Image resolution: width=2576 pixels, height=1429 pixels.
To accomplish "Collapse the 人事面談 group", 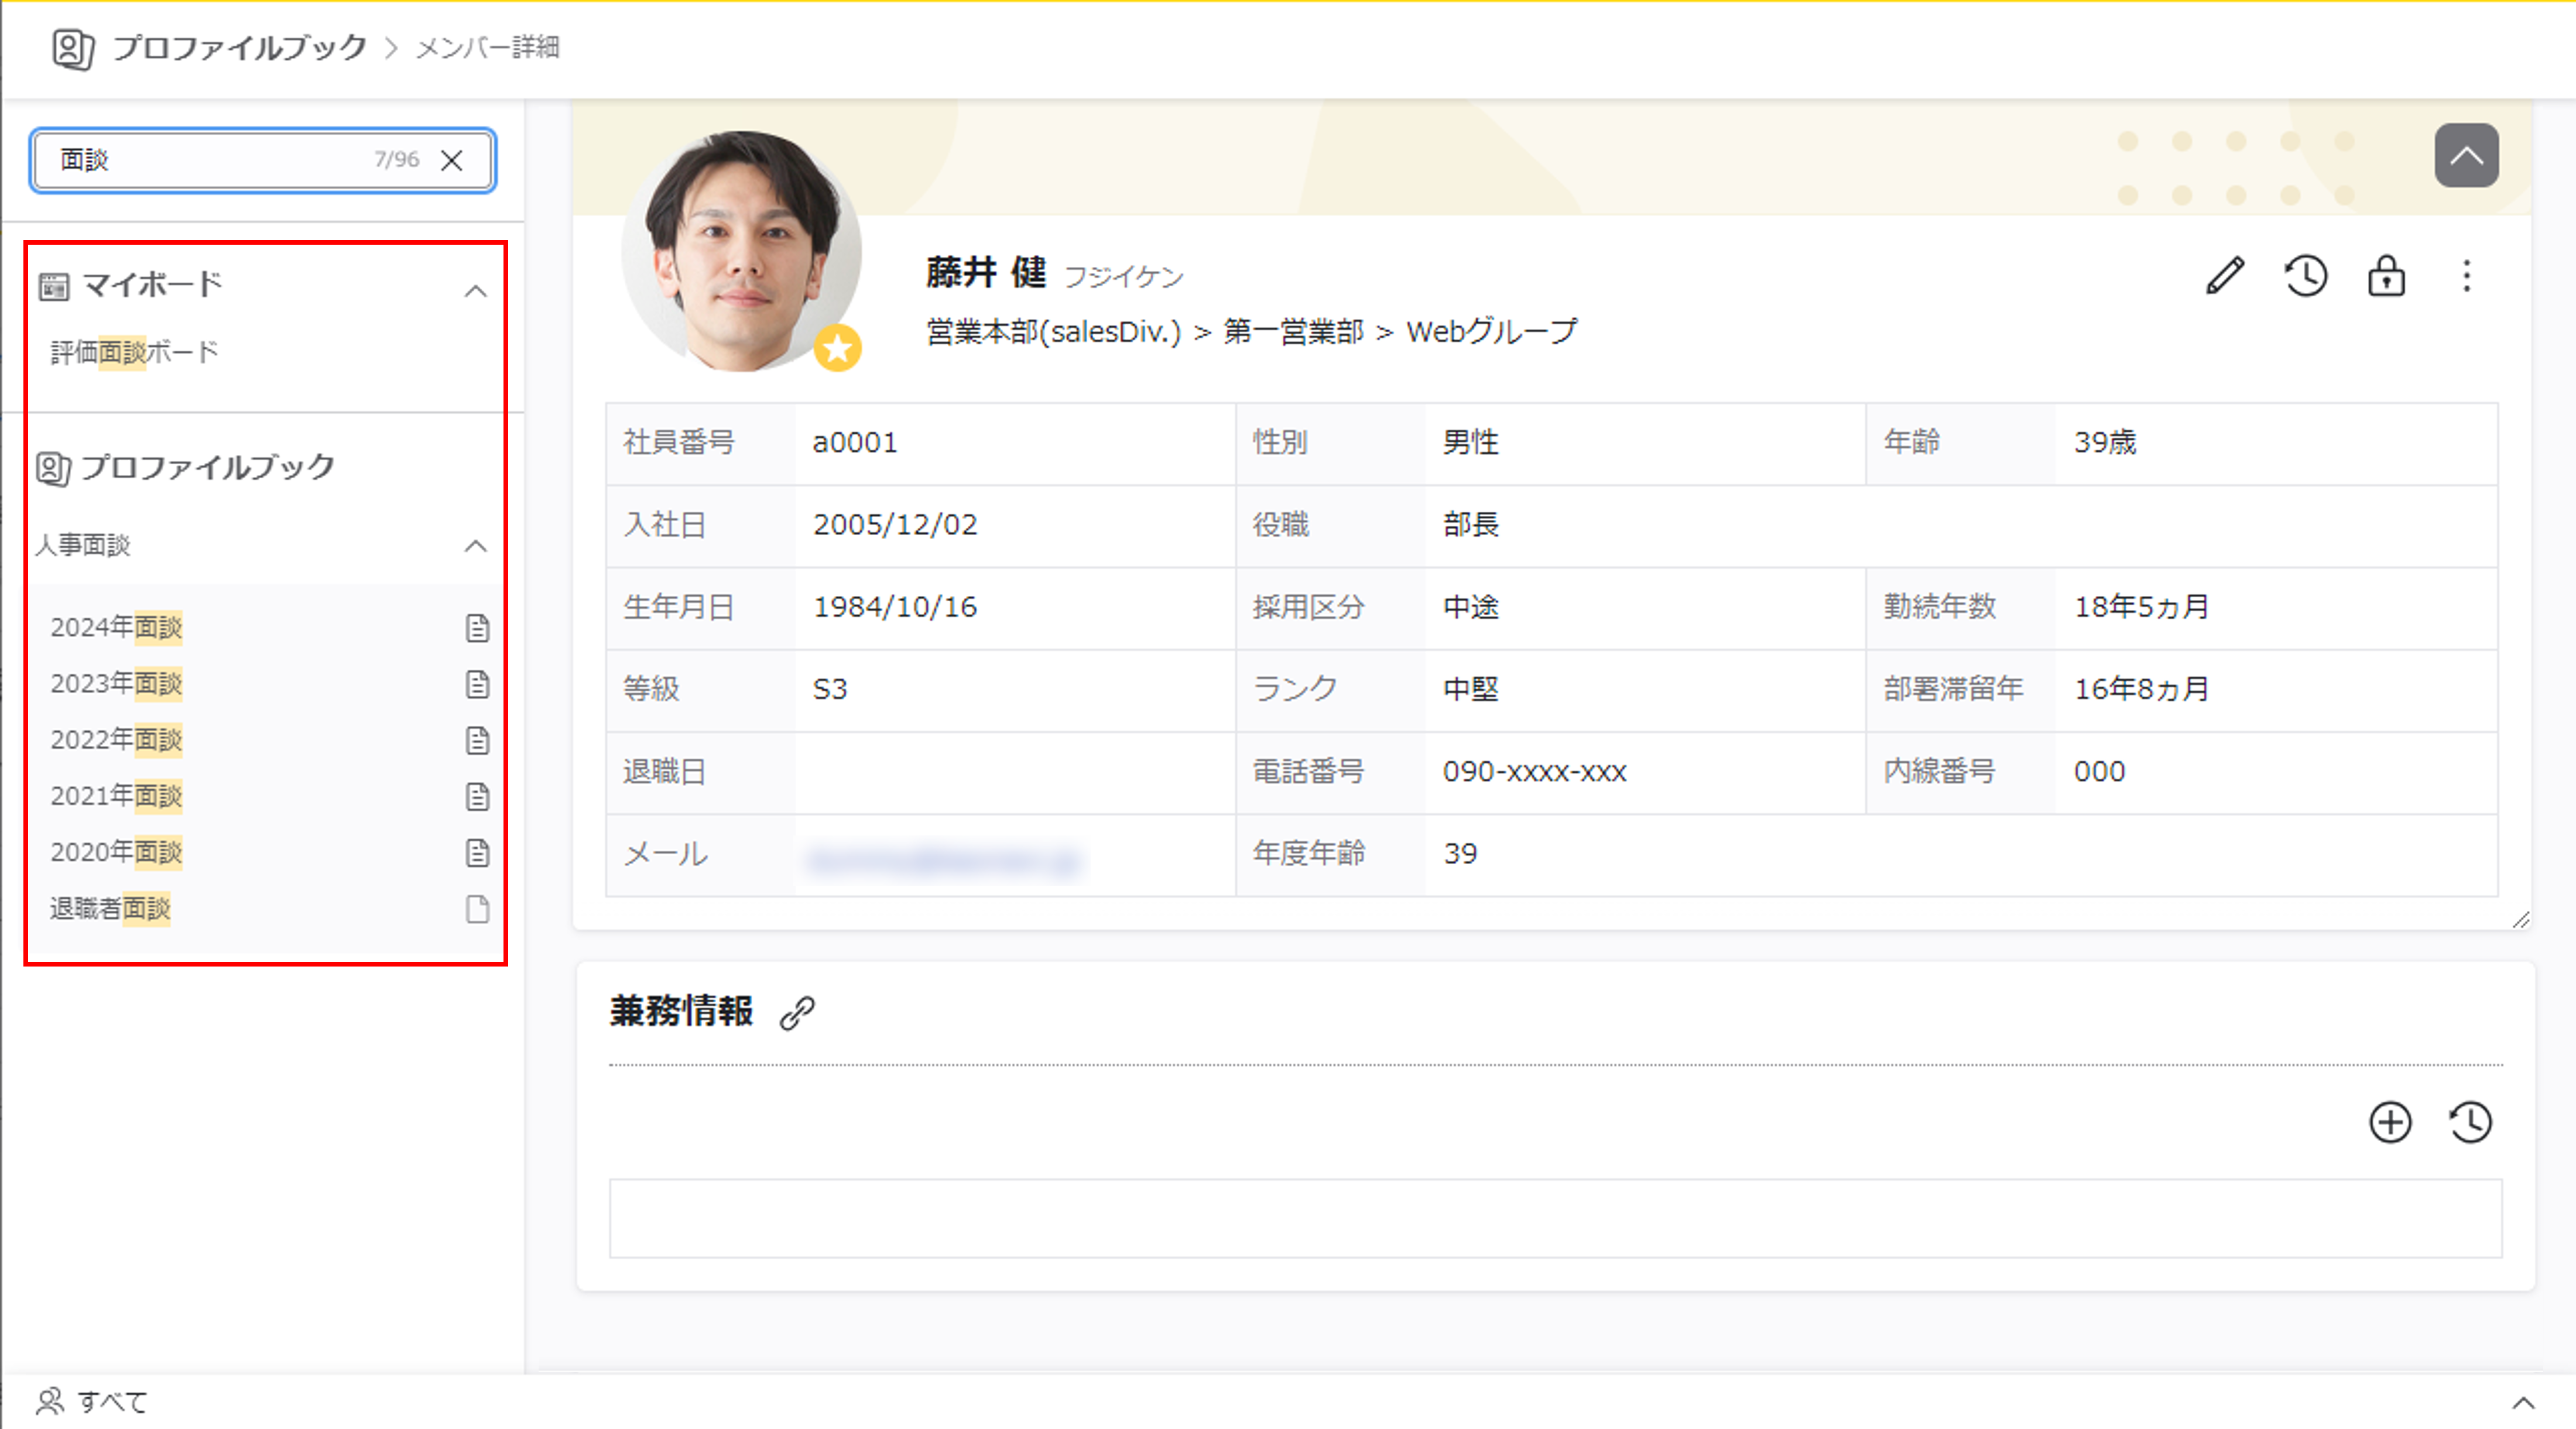I will pos(476,546).
